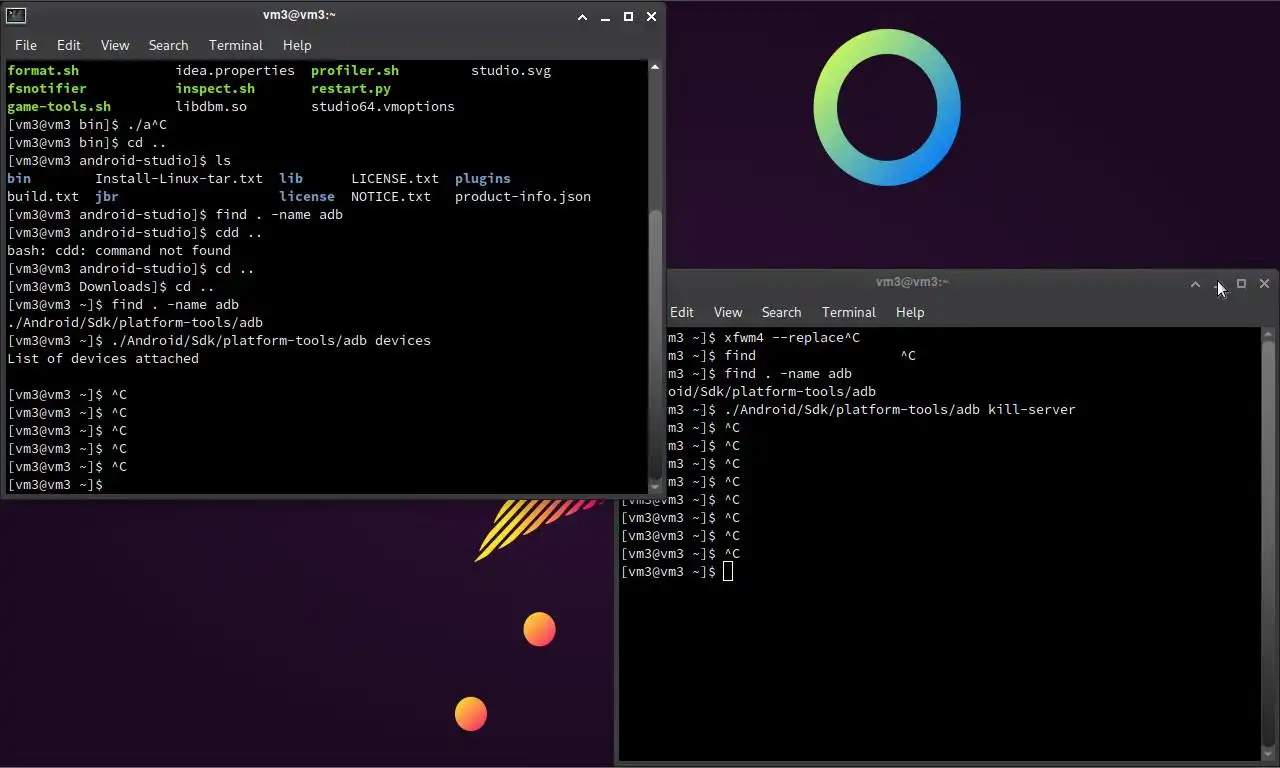
Task: Click 'build.txt' in the ls output
Action: click(43, 196)
